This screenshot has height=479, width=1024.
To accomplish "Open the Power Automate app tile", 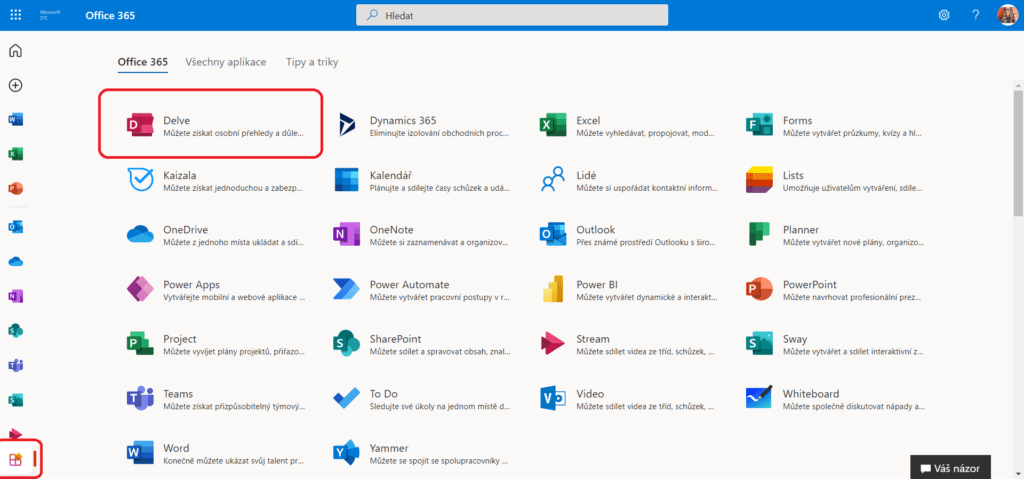I will pyautogui.click(x=420, y=290).
